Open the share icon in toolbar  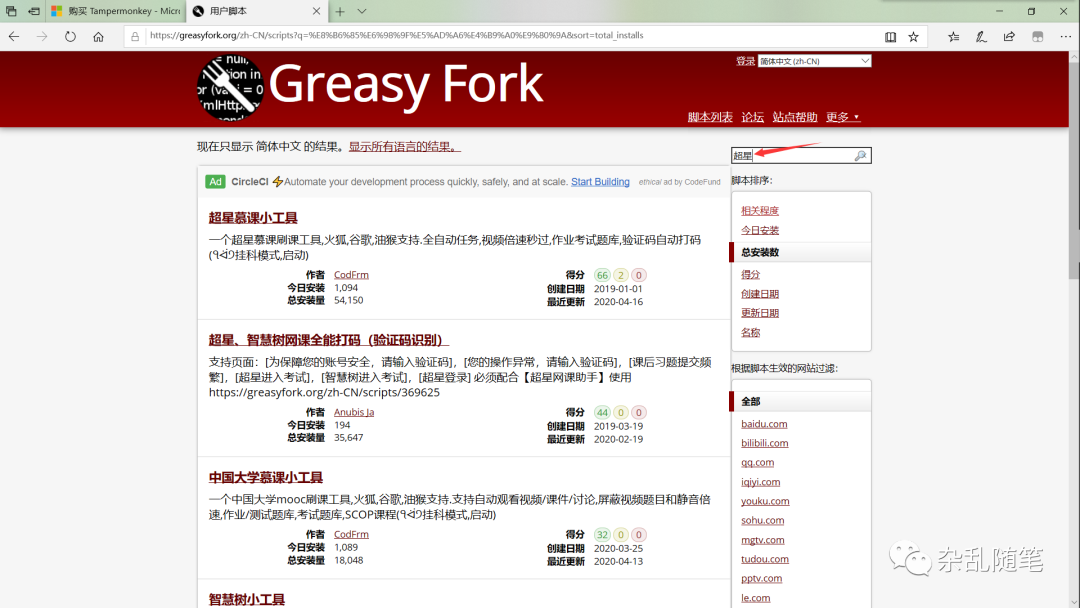1009,36
